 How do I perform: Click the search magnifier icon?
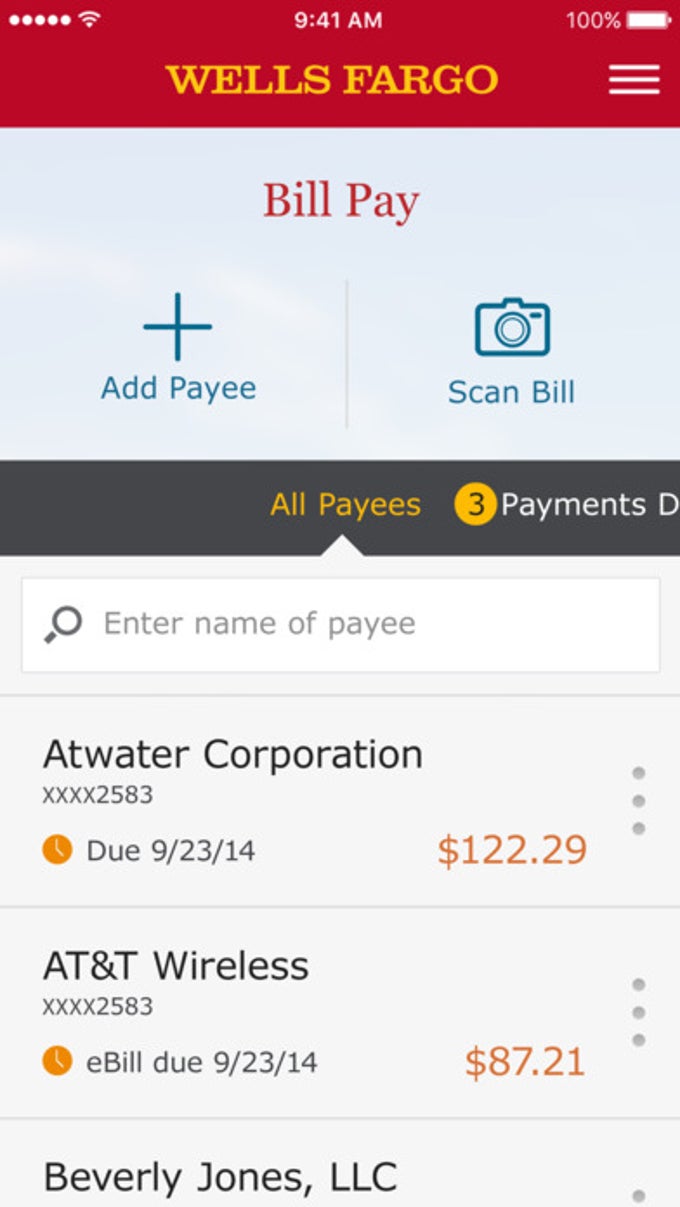pyautogui.click(x=62, y=624)
